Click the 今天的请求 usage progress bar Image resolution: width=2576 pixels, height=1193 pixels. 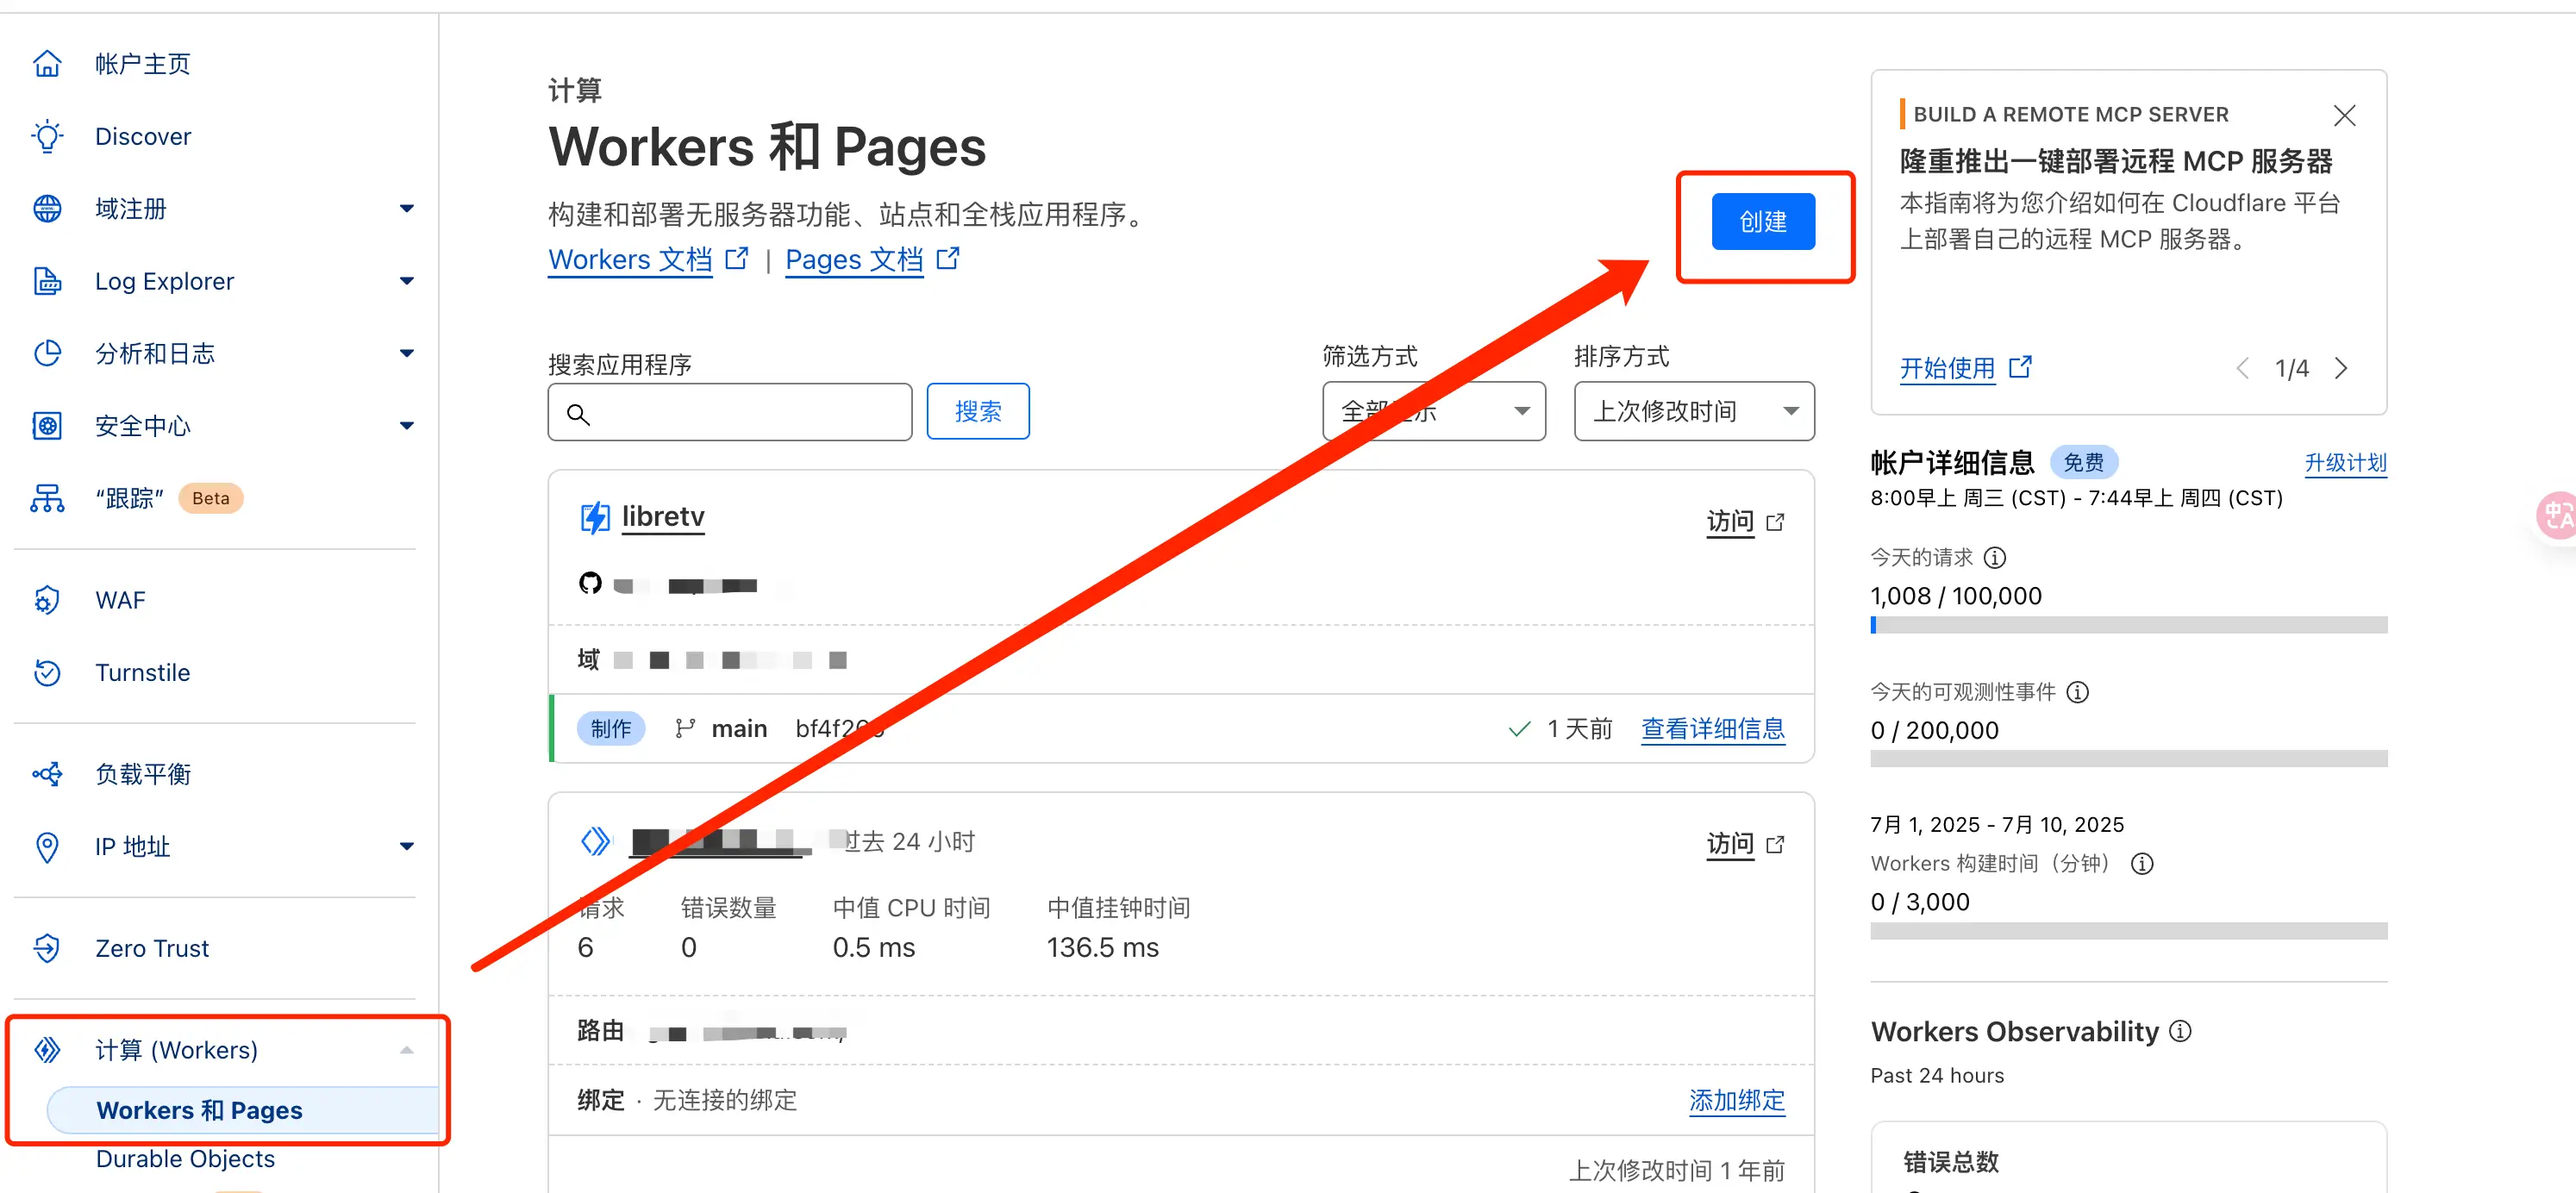pos(2128,625)
